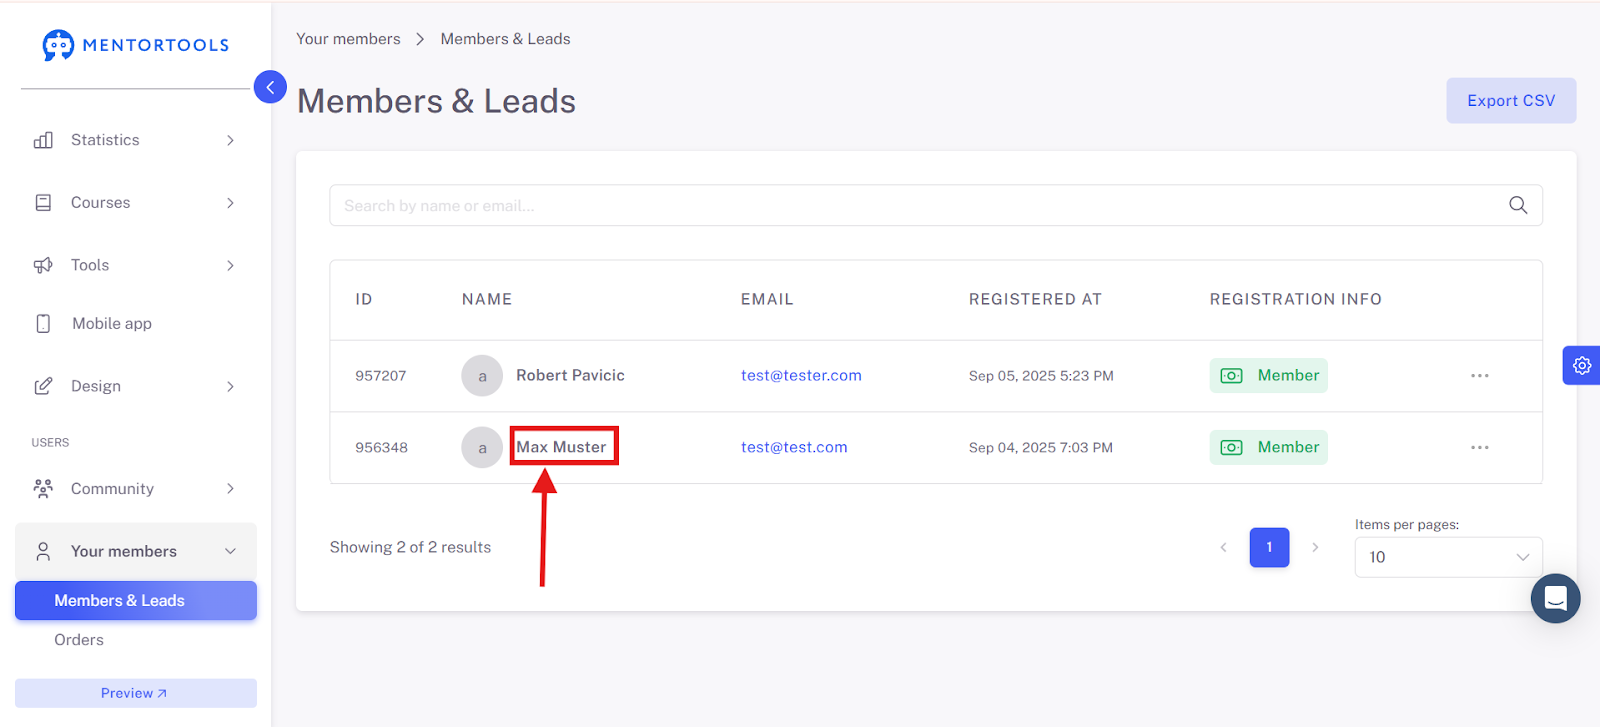Click the NAME column header
Viewport: 1600px width, 727px height.
pyautogui.click(x=487, y=299)
